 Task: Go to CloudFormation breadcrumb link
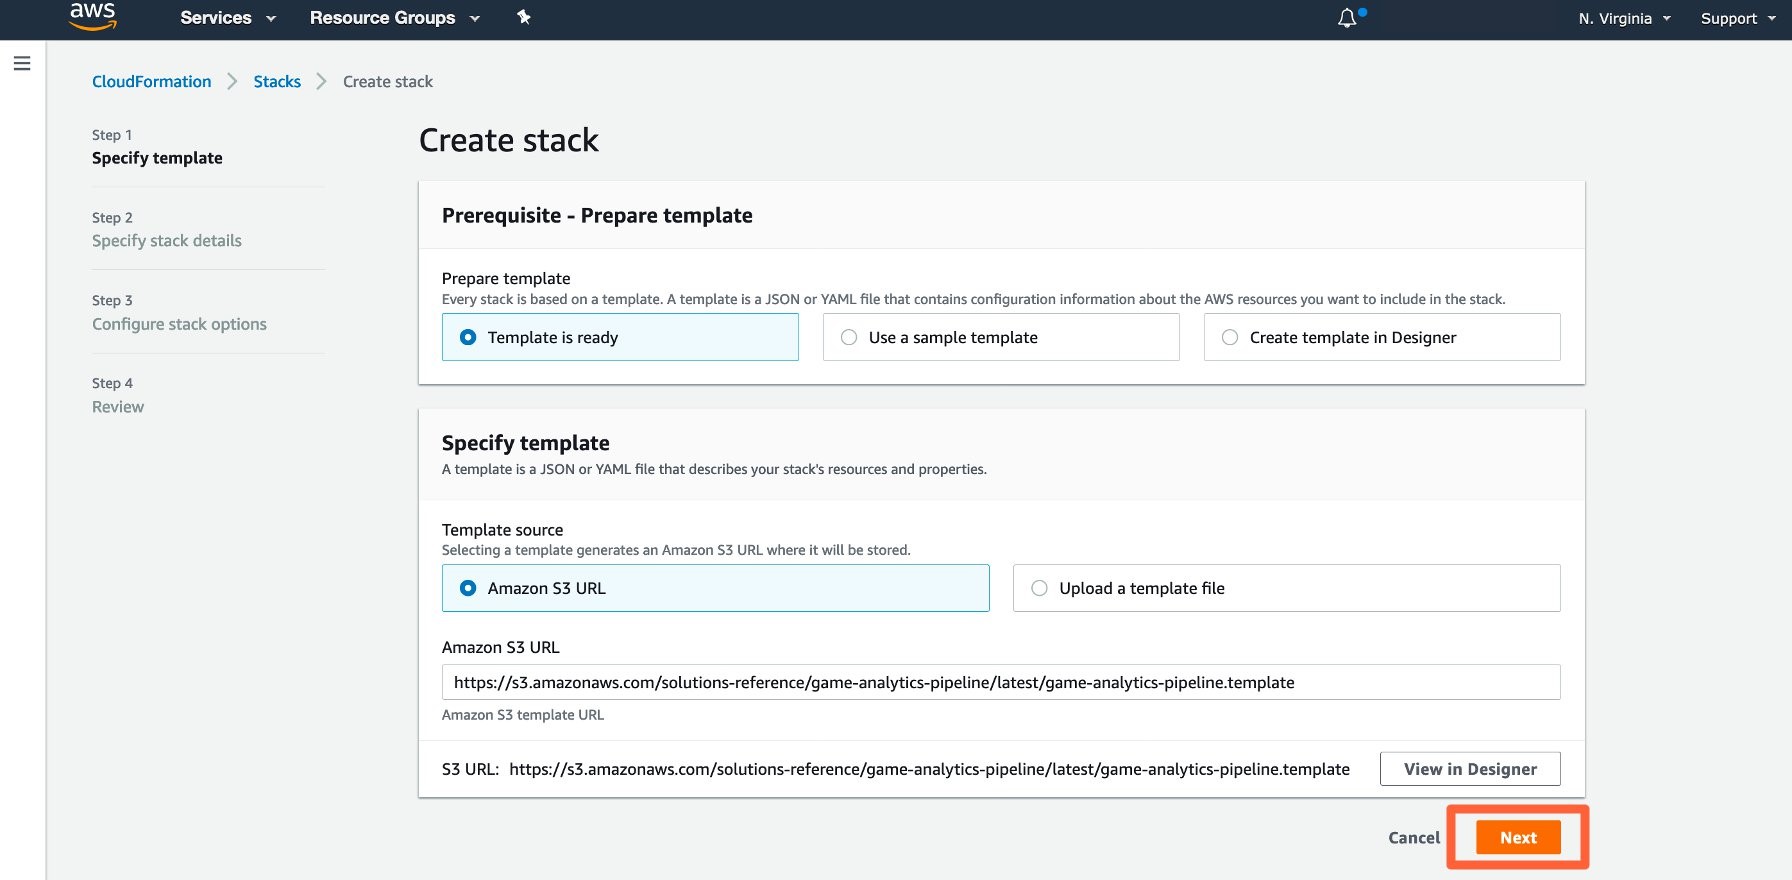(152, 82)
